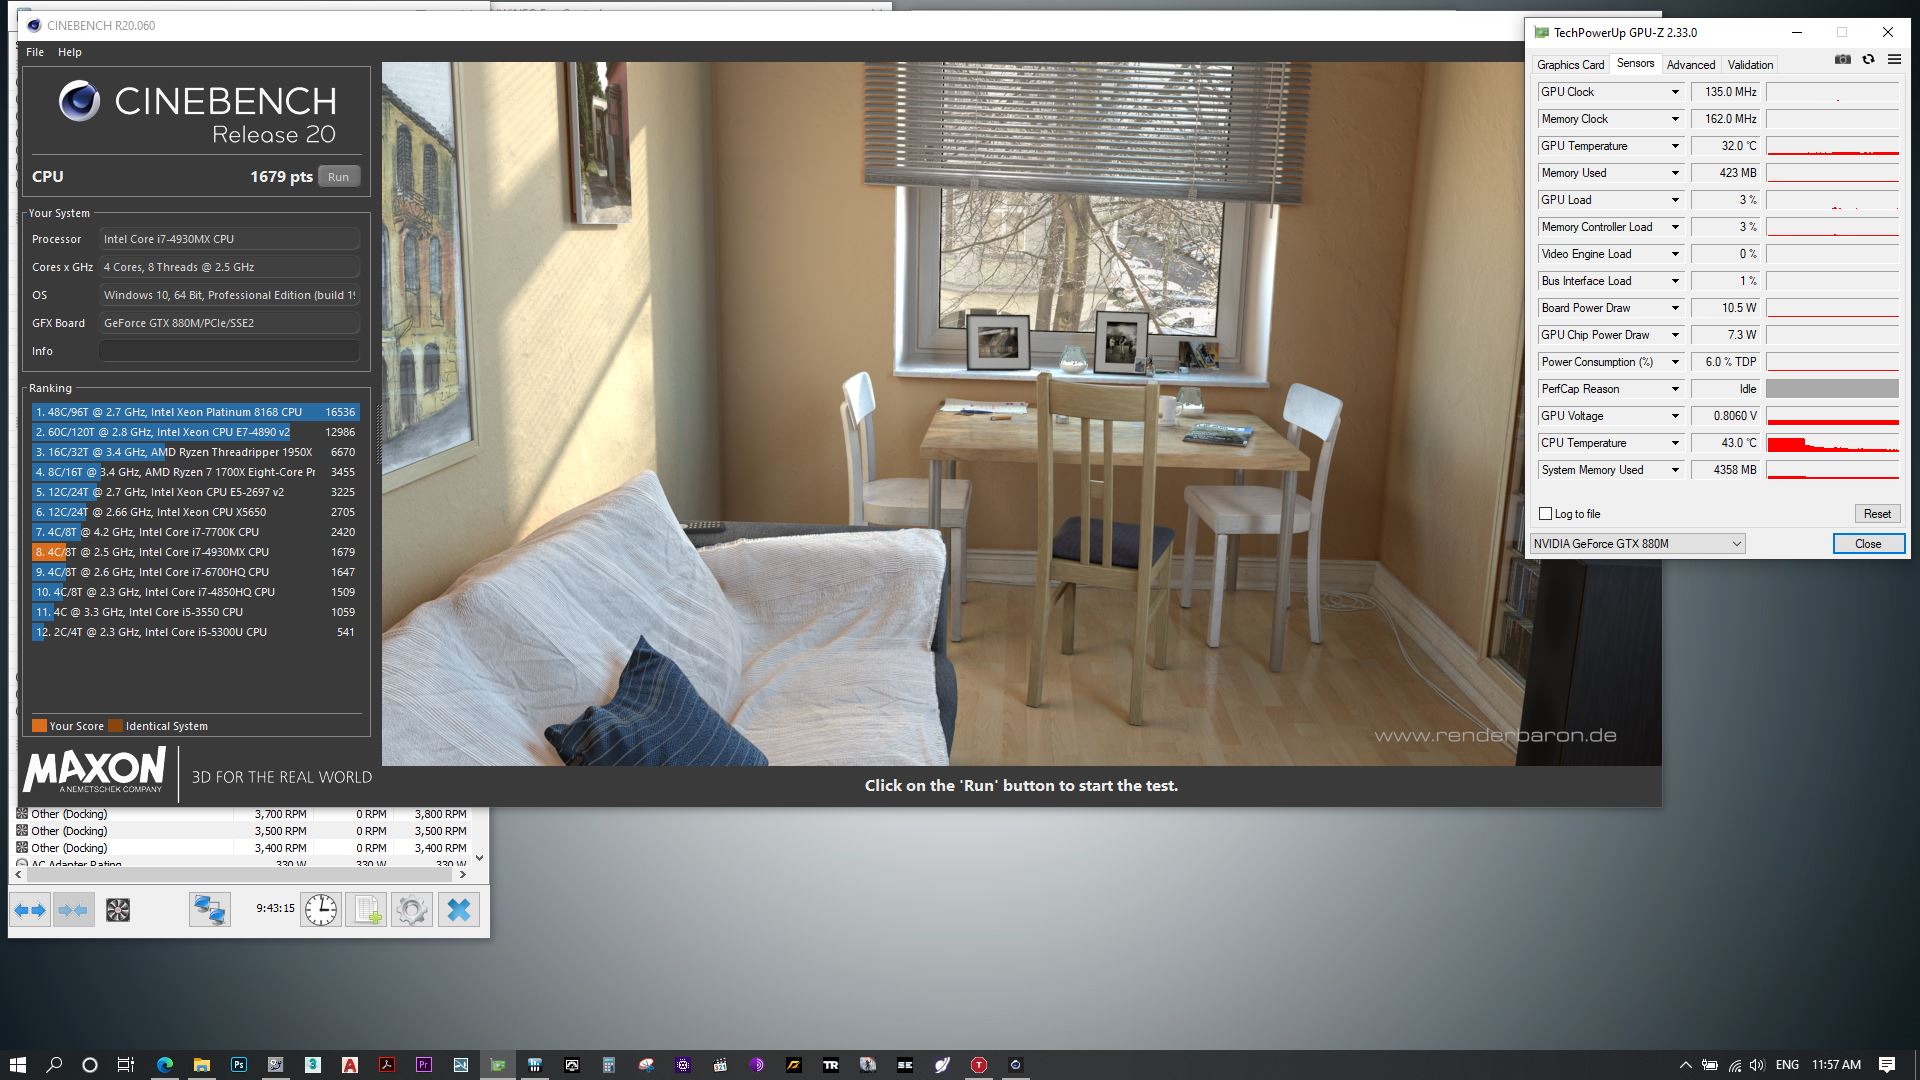Open the TR icon on taskbar

point(831,1065)
